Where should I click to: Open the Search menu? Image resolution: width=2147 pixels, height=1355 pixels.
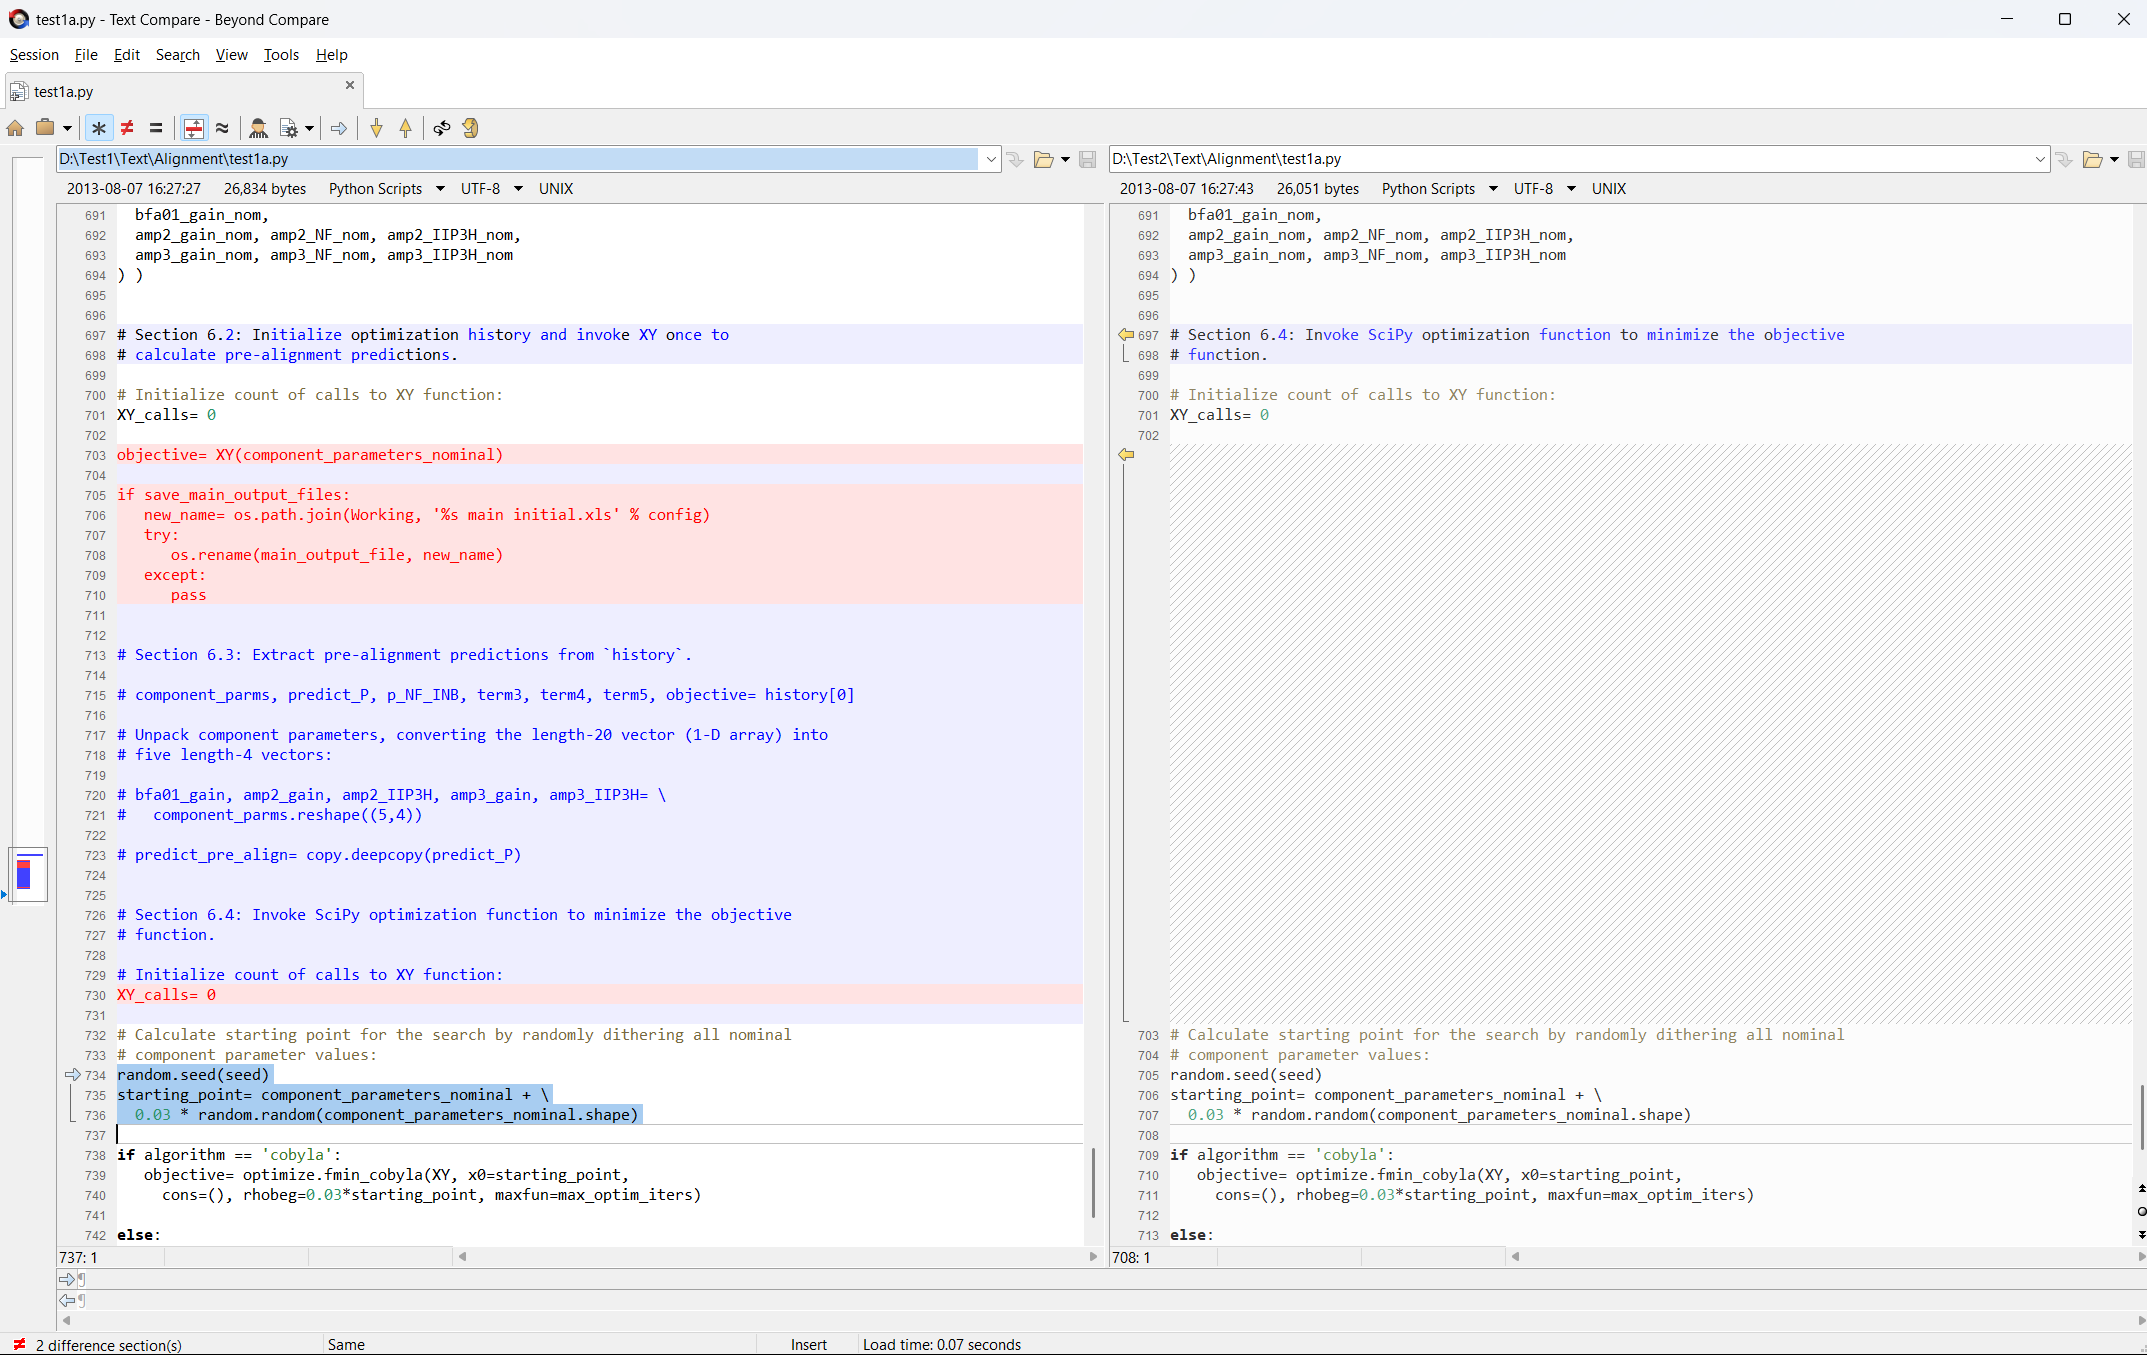click(178, 55)
